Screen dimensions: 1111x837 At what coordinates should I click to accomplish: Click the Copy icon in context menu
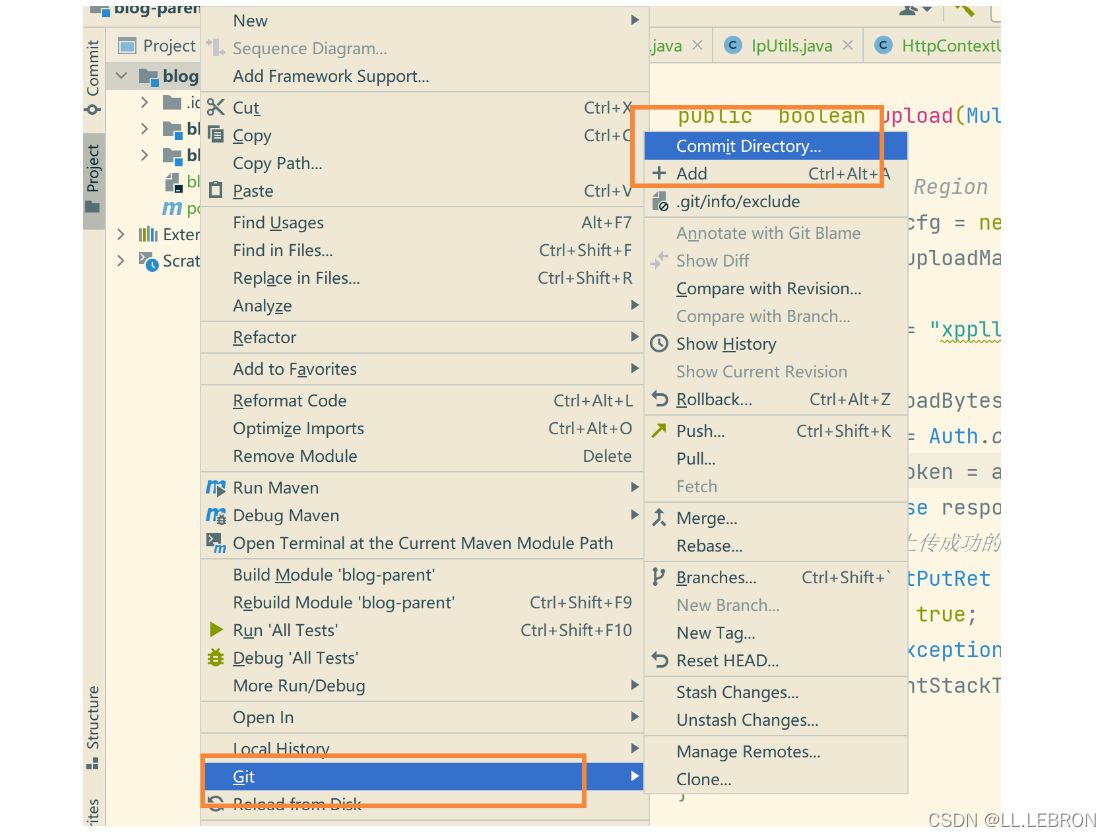(x=216, y=135)
